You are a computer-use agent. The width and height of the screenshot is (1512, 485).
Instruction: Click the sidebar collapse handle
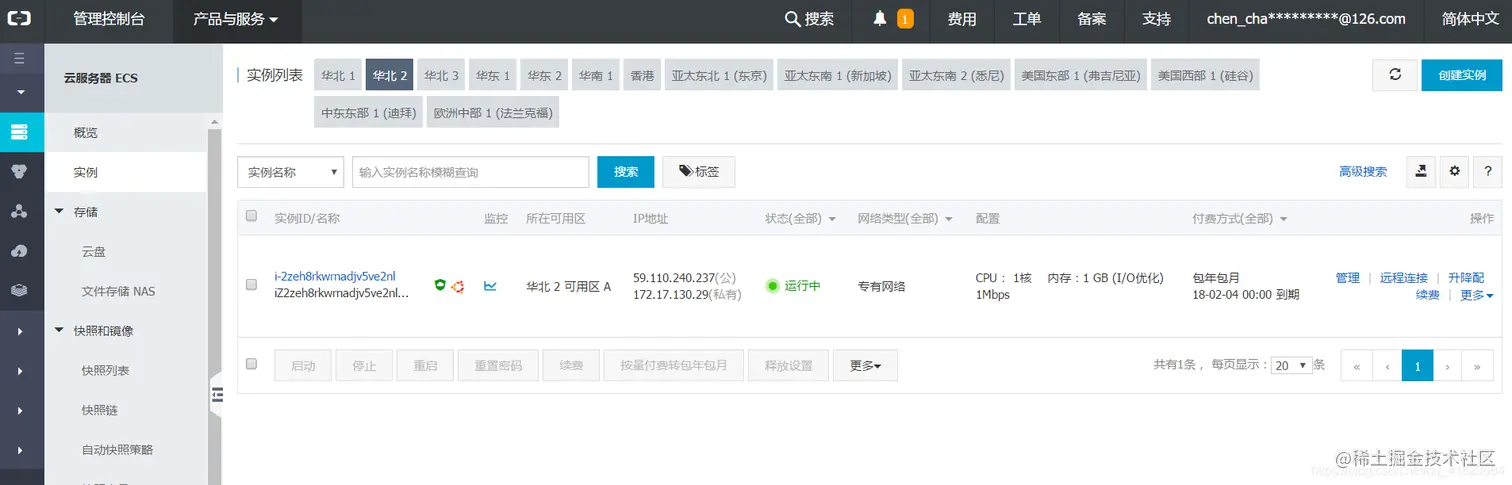tap(215, 397)
